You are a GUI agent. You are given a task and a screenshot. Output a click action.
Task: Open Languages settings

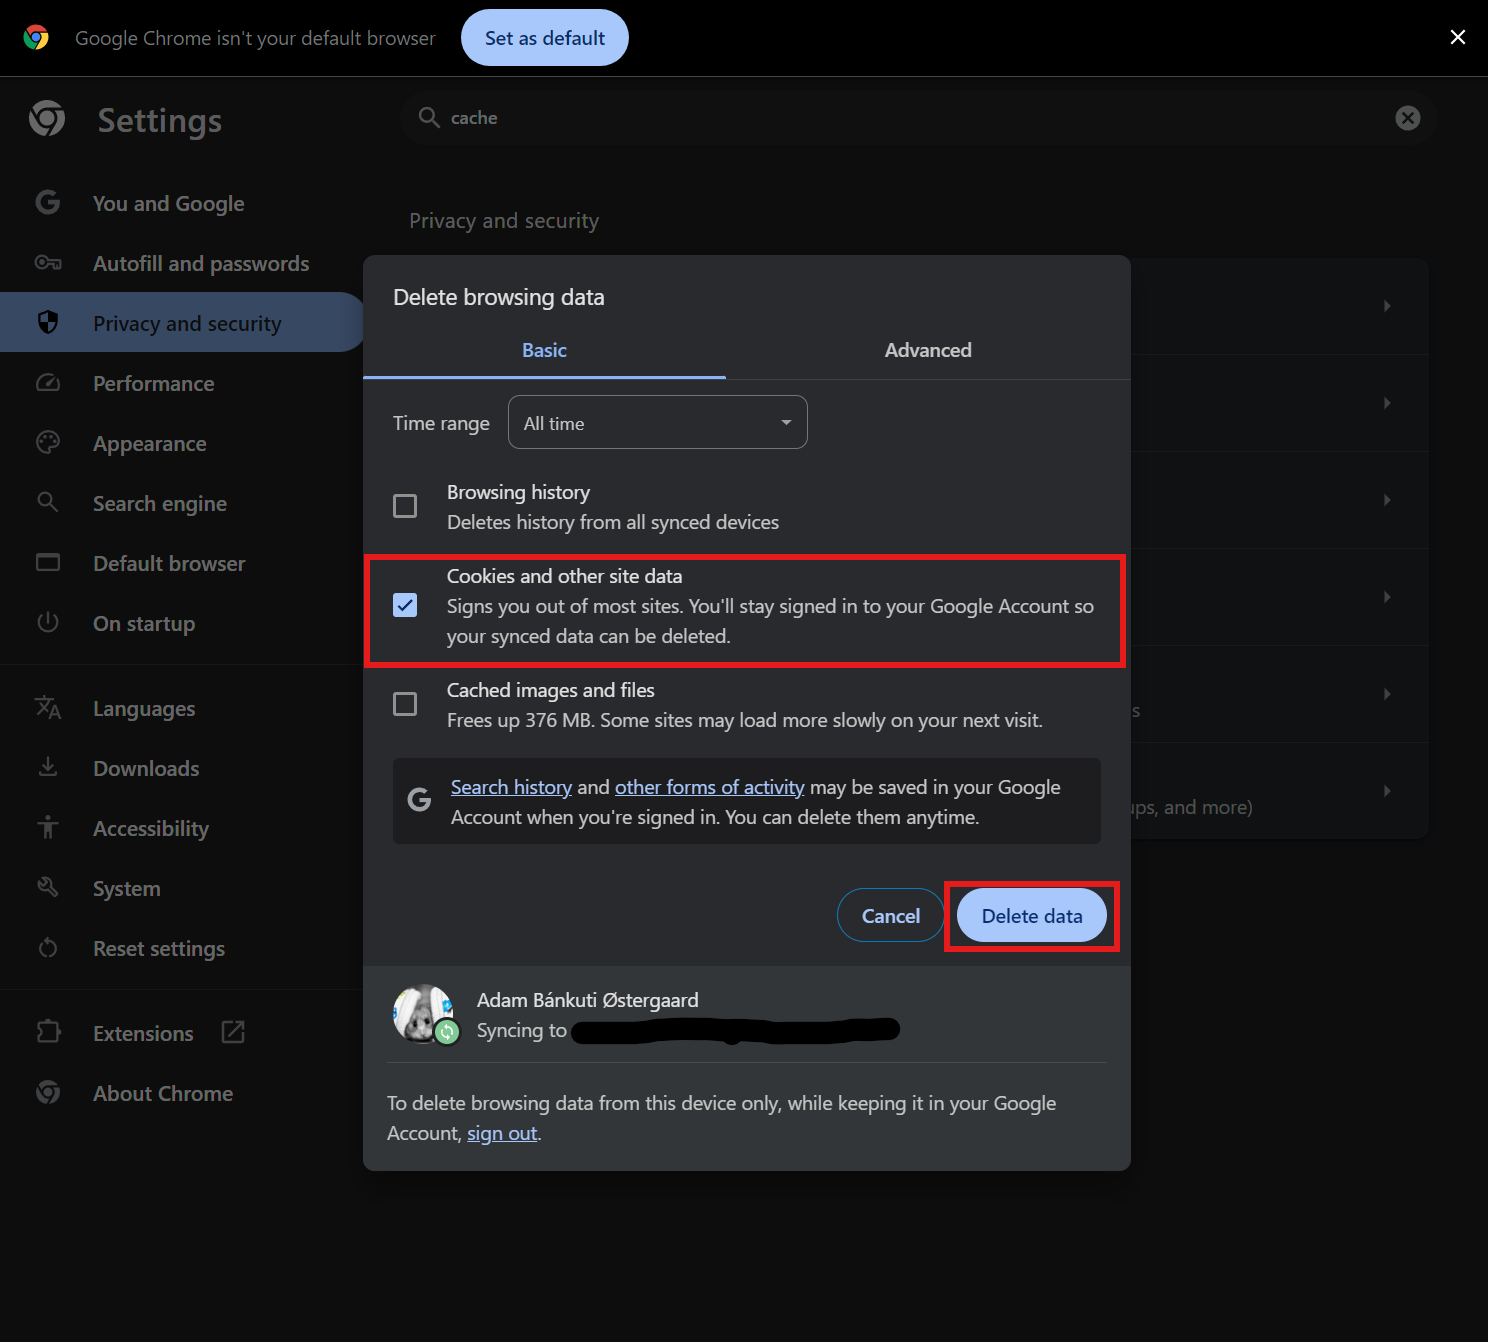[x=144, y=709]
